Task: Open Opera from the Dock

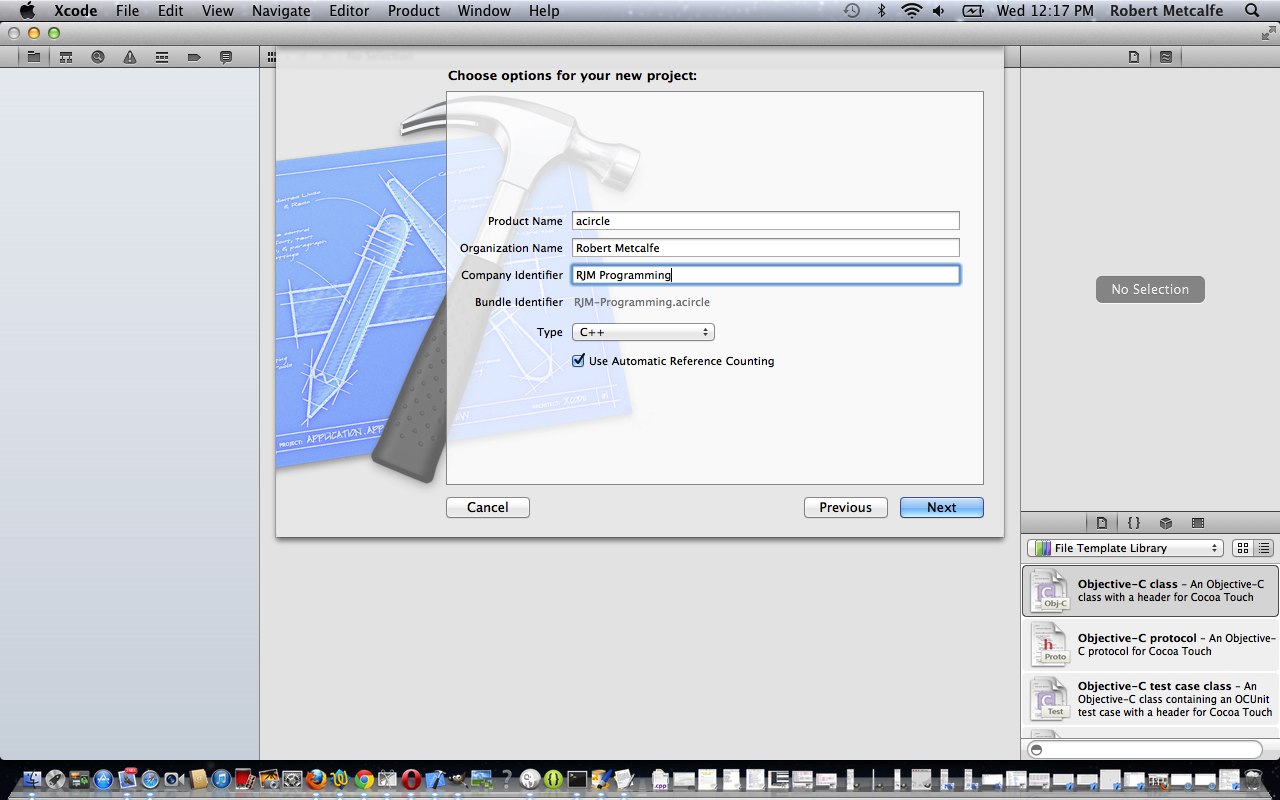Action: [x=411, y=779]
